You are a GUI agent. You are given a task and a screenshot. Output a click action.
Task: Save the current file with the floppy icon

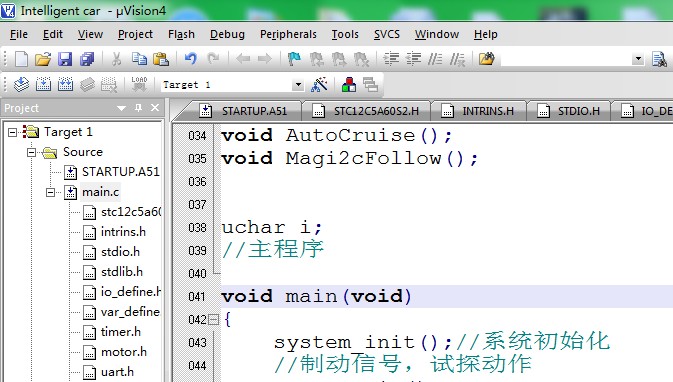tap(65, 59)
